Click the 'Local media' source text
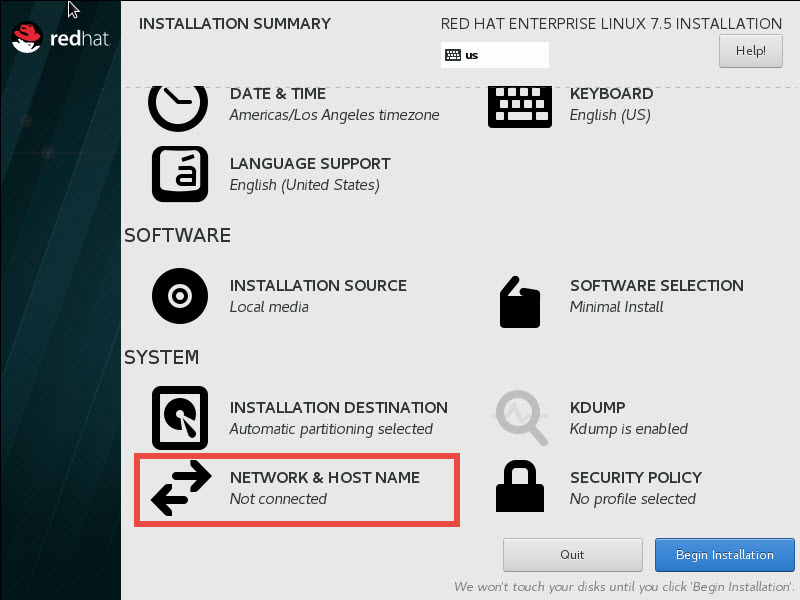 coord(269,307)
